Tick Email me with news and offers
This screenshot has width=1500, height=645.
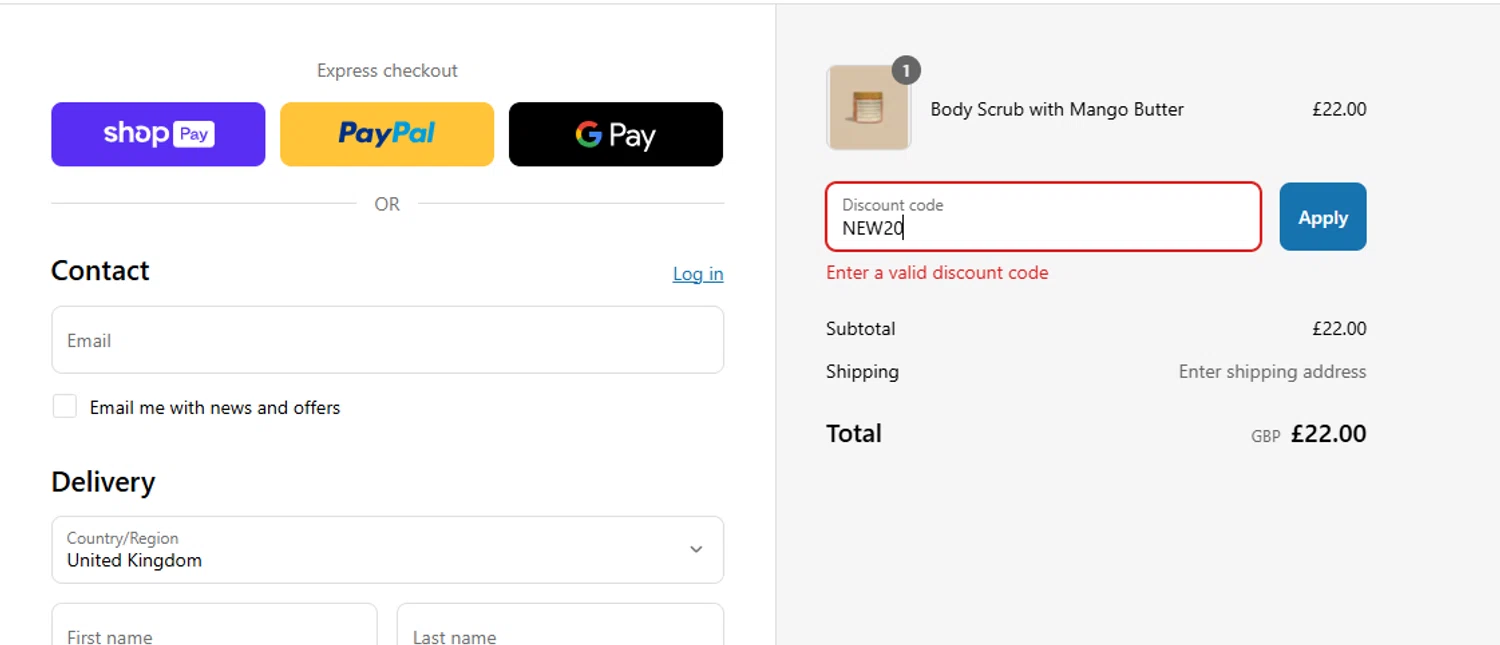click(65, 406)
